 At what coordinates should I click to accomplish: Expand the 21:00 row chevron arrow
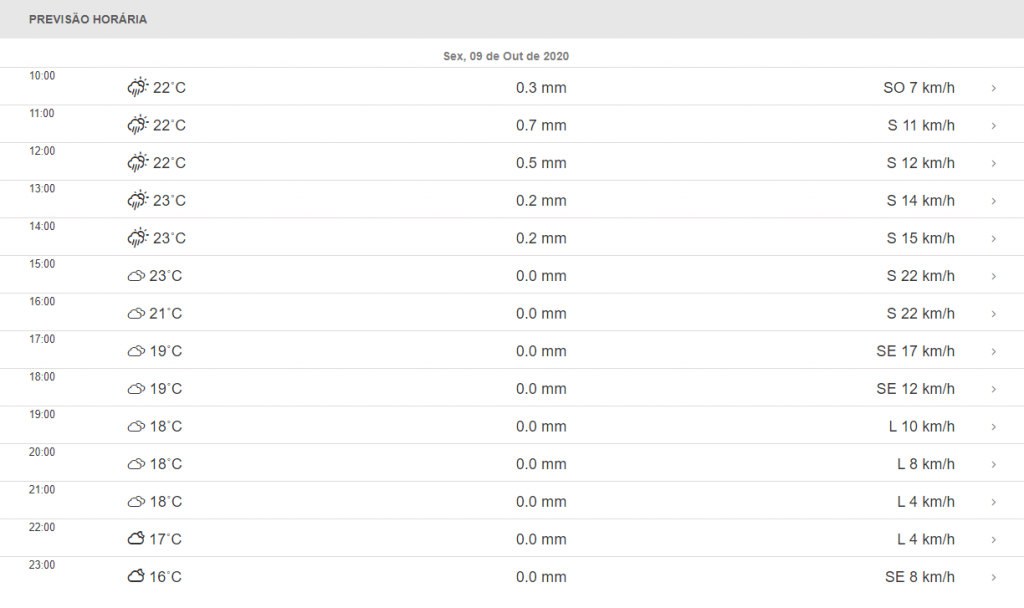[993, 502]
